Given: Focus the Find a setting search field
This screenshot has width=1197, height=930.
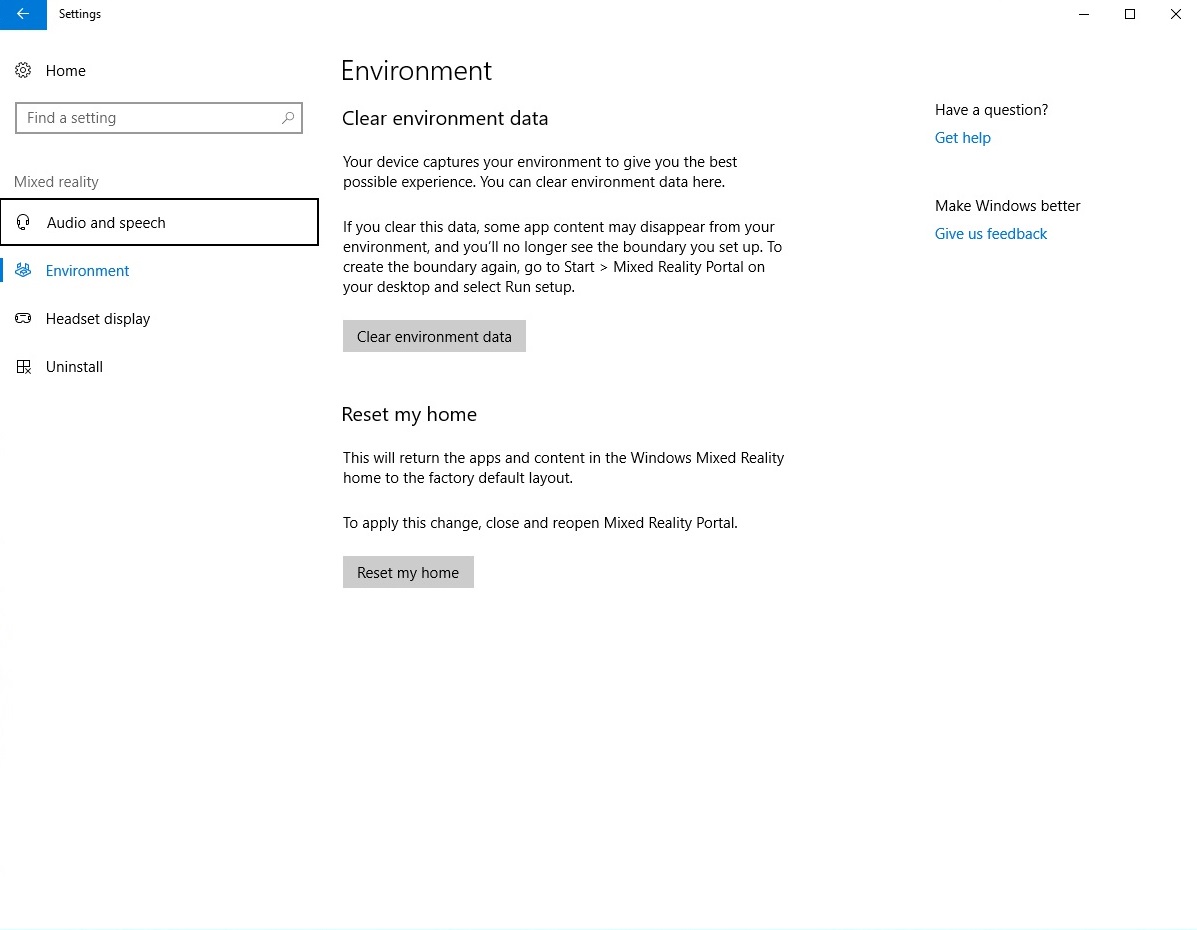Looking at the screenshot, I should 150,118.
